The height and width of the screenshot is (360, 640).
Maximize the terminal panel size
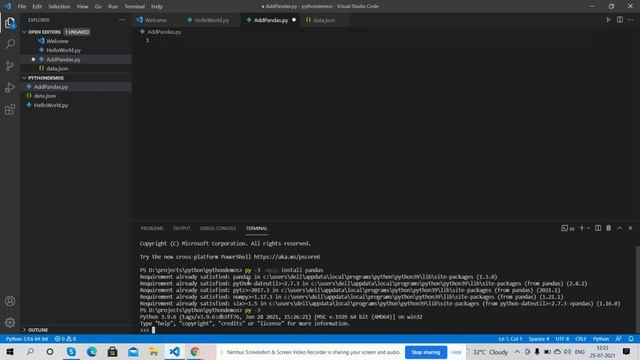coord(620,228)
